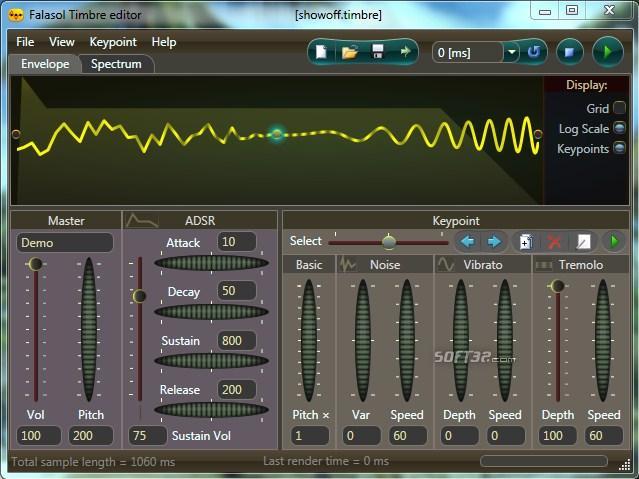Click the Attack value field showing 10

[237, 242]
